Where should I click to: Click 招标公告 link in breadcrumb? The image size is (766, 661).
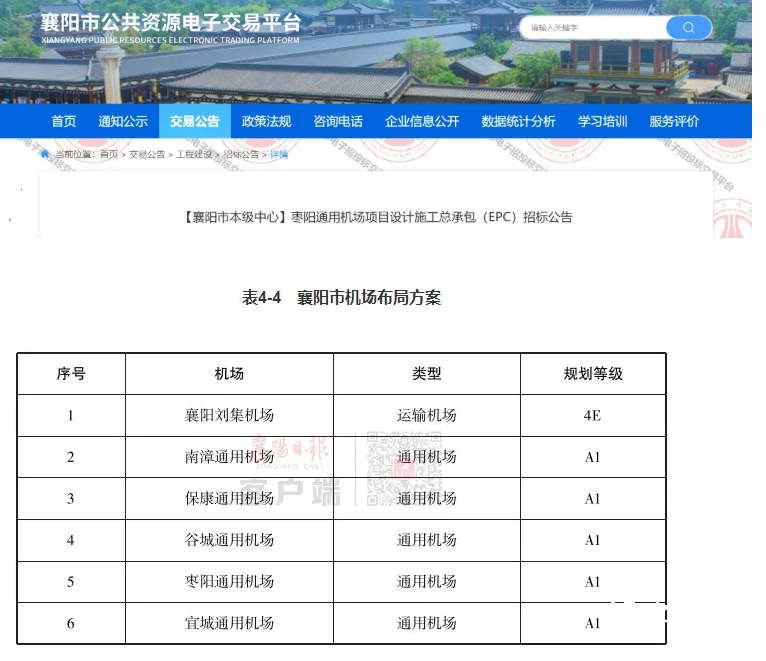[x=241, y=154]
